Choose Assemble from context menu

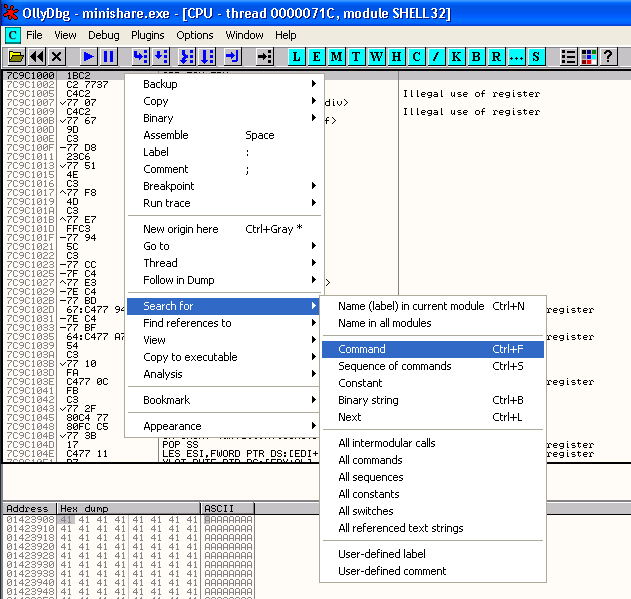[x=225, y=135]
